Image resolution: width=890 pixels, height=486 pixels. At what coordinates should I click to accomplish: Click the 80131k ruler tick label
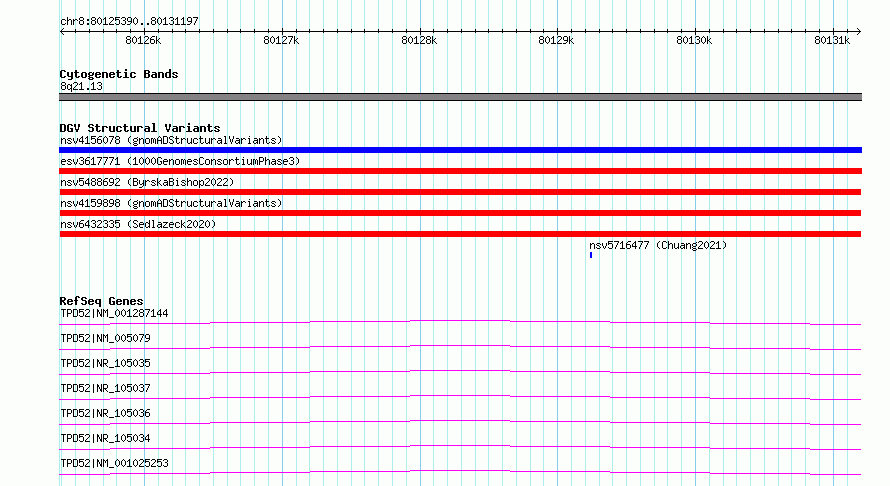832,40
